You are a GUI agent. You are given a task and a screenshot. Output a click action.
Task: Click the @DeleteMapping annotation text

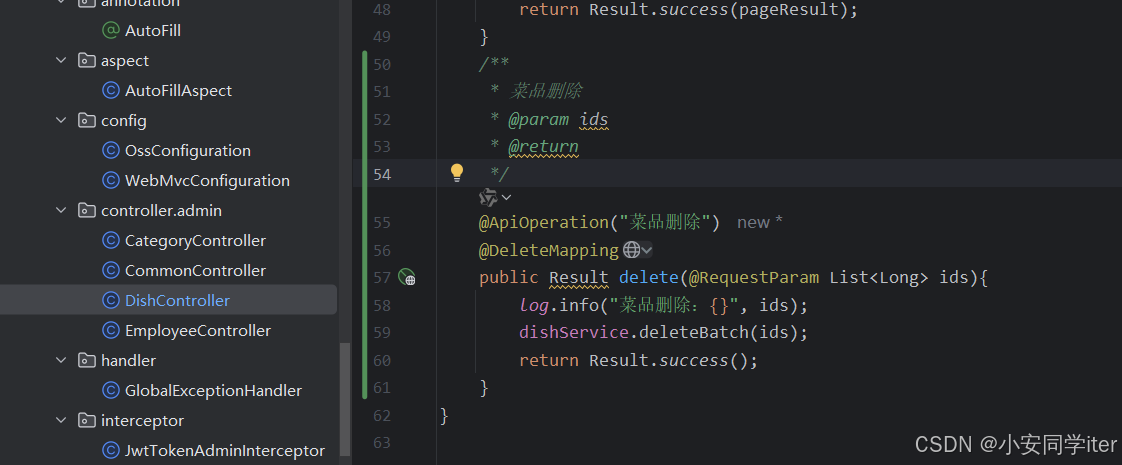549,250
